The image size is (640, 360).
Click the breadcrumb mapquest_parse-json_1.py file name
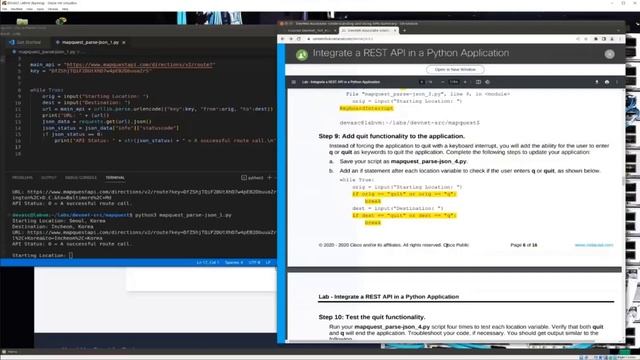[47, 52]
